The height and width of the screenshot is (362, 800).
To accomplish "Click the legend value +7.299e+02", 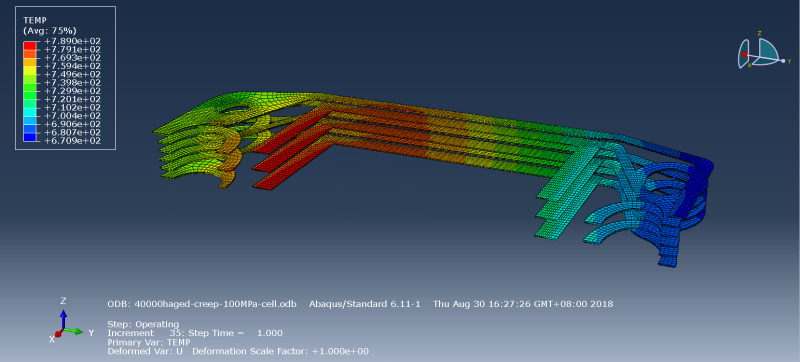I will [x=72, y=91].
